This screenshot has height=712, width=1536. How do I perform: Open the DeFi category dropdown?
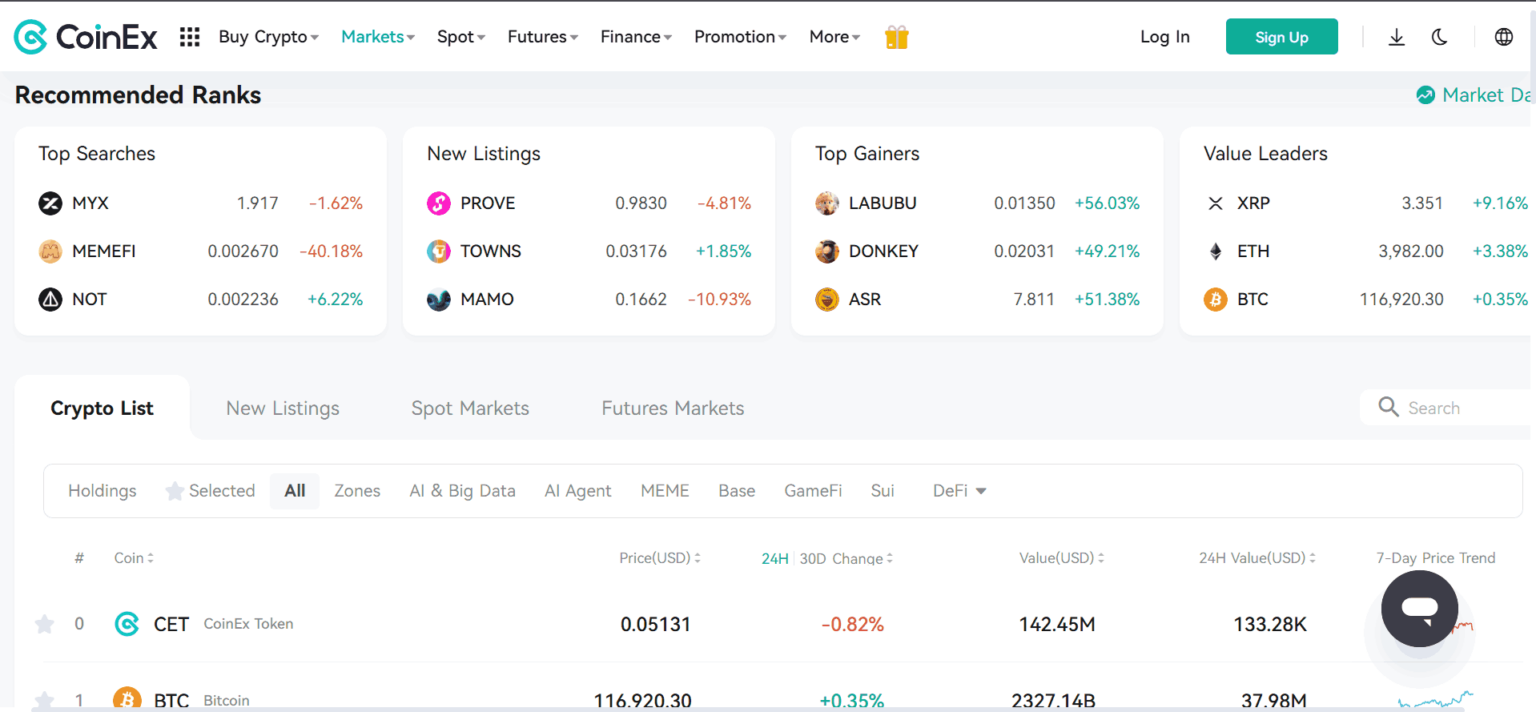[x=958, y=491]
